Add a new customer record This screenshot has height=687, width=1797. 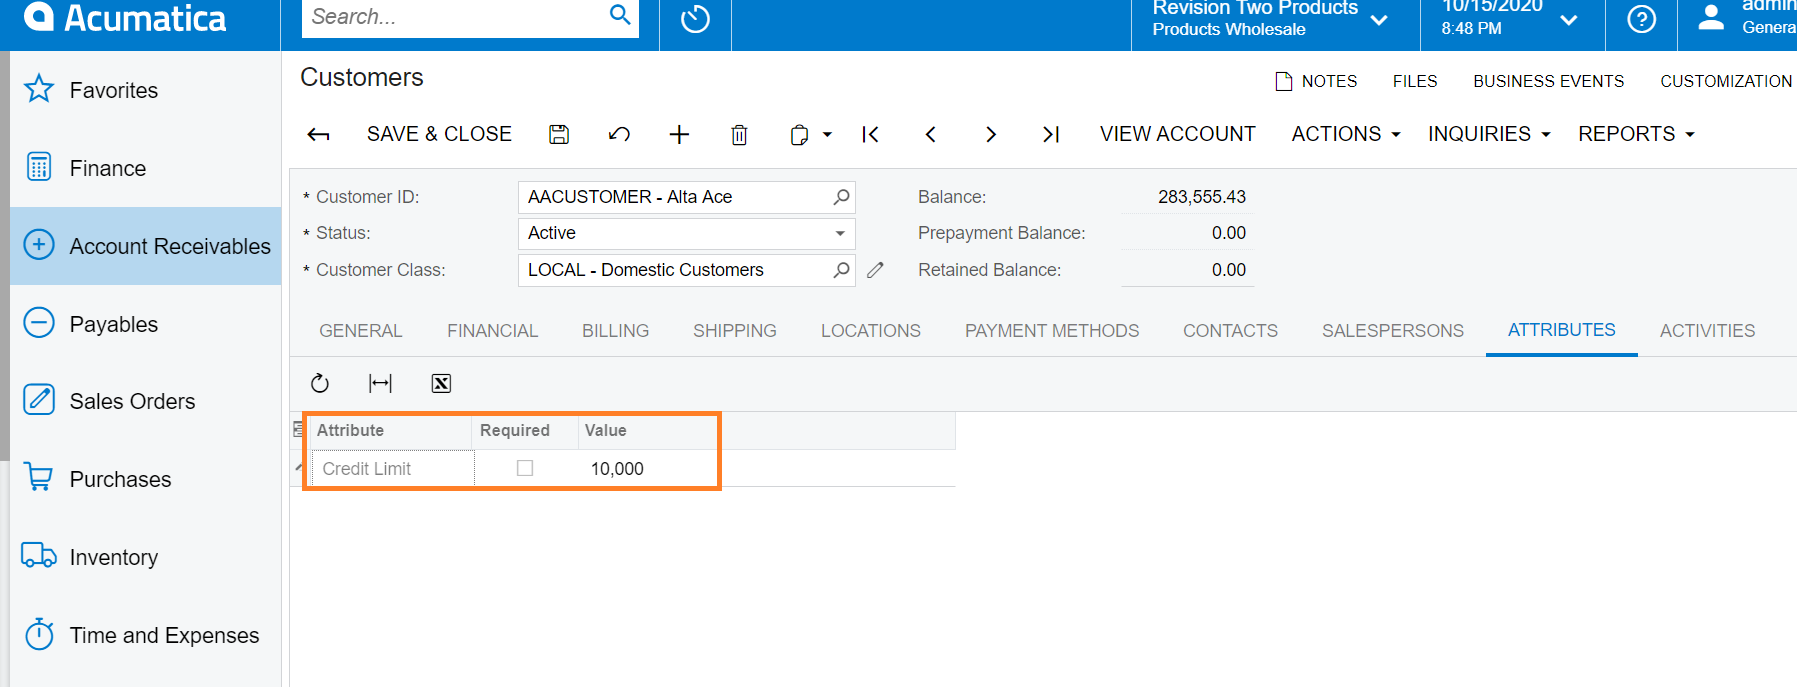[679, 134]
